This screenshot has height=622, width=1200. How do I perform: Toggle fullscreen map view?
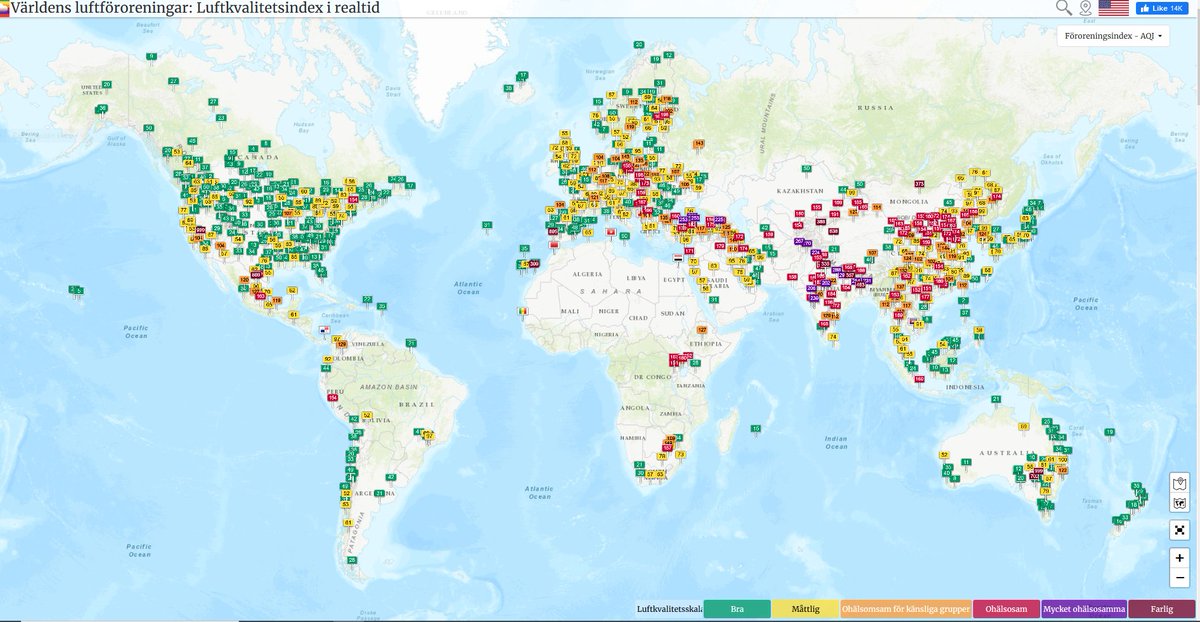coord(1180,531)
